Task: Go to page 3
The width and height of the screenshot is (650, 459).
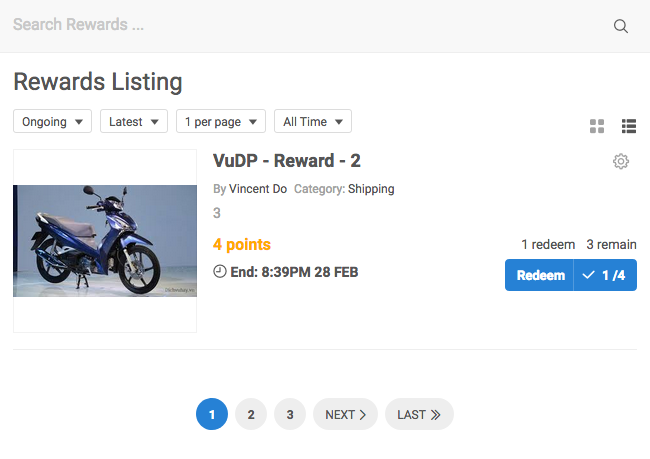Action: pos(290,414)
